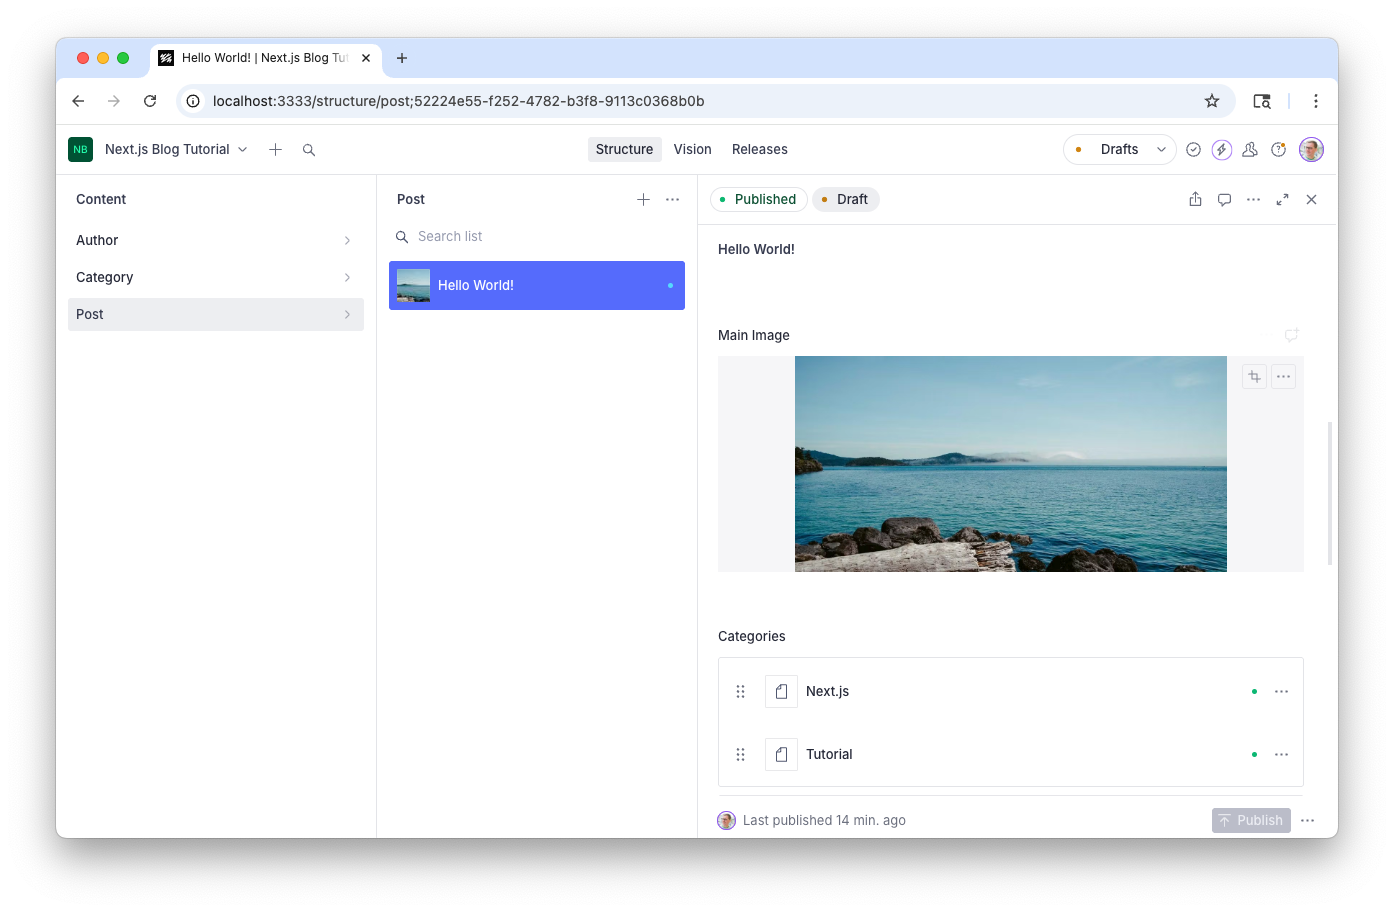
Task: Open the Help and resources menu
Action: tap(1278, 149)
